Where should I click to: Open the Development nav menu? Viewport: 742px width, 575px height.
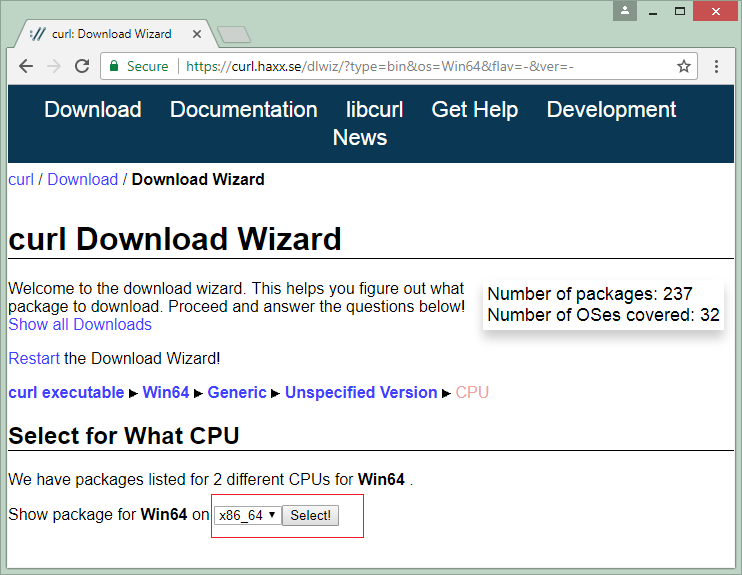point(611,109)
